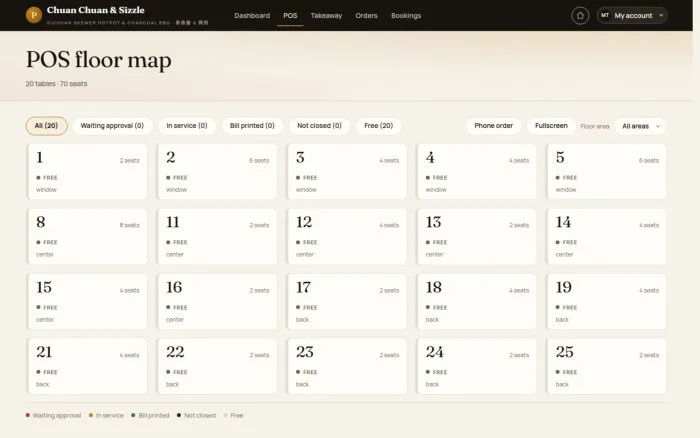Start a Phone order
The height and width of the screenshot is (438, 700).
coord(493,126)
